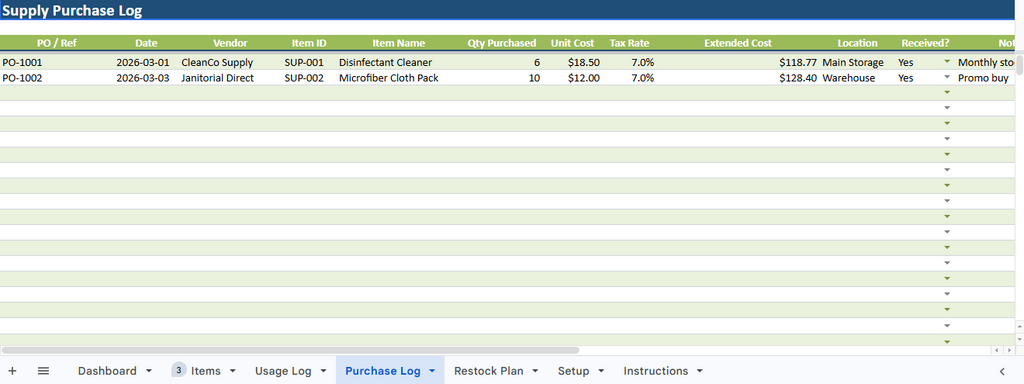Click the Received? column header

[925, 43]
